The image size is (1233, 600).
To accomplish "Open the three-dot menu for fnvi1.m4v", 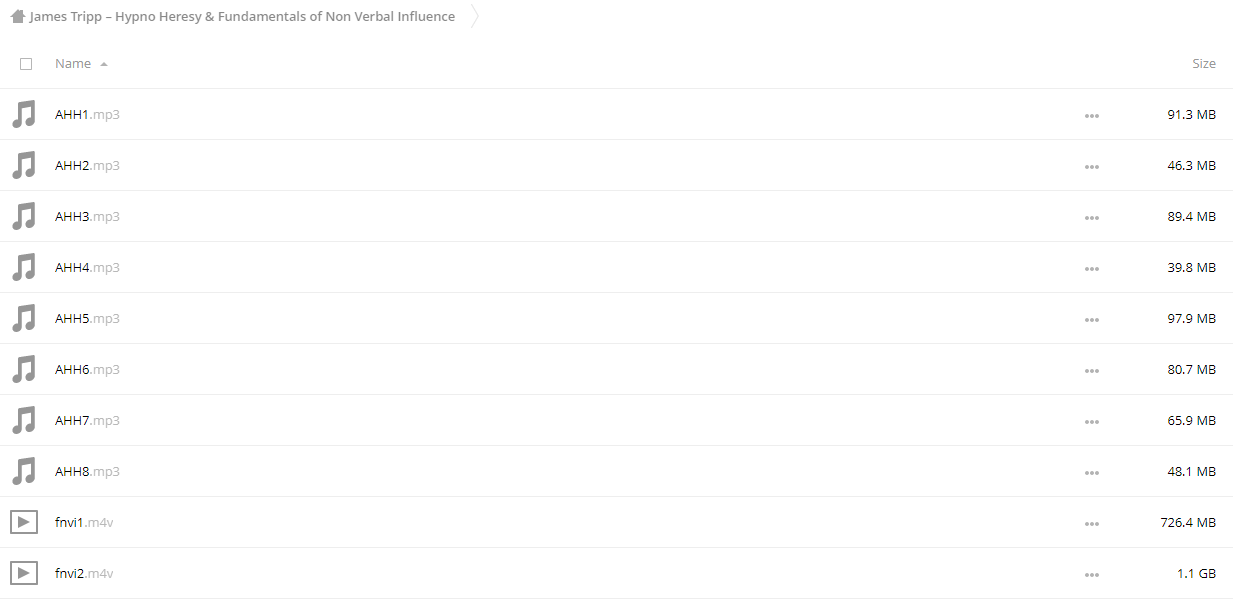I will click(1091, 523).
